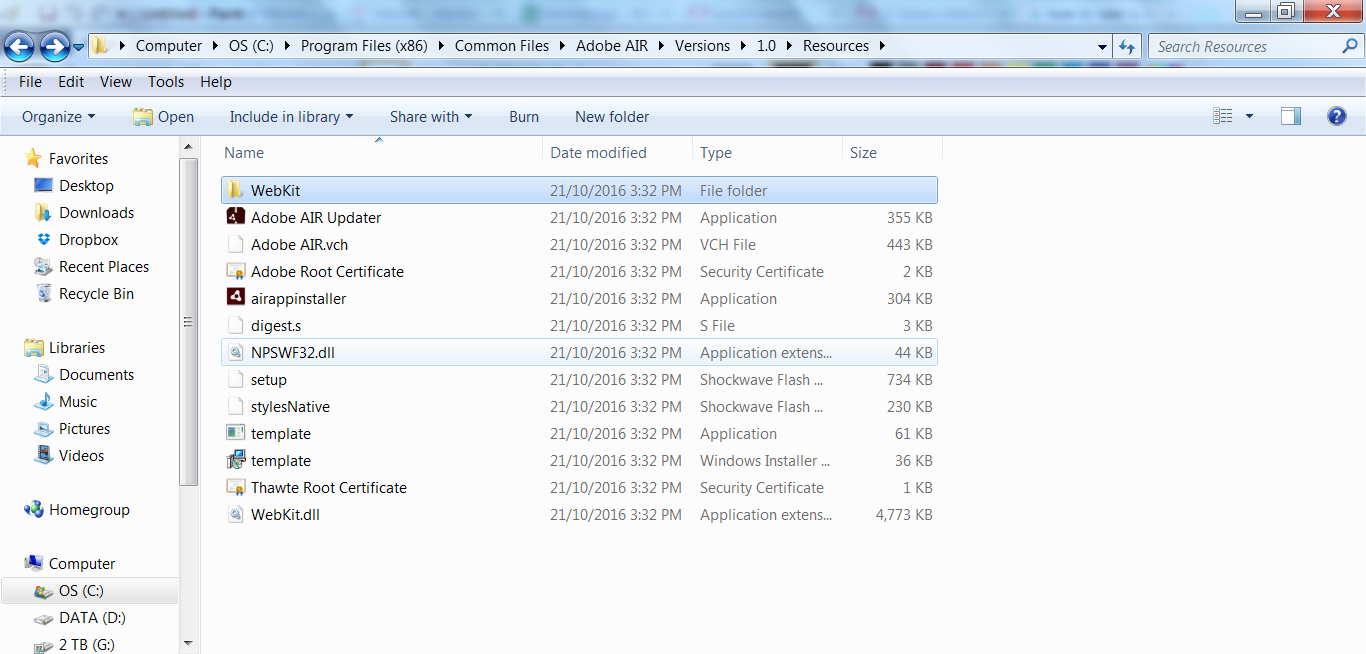1366x654 pixels.
Task: Open the Organize dropdown
Action: coord(58,117)
